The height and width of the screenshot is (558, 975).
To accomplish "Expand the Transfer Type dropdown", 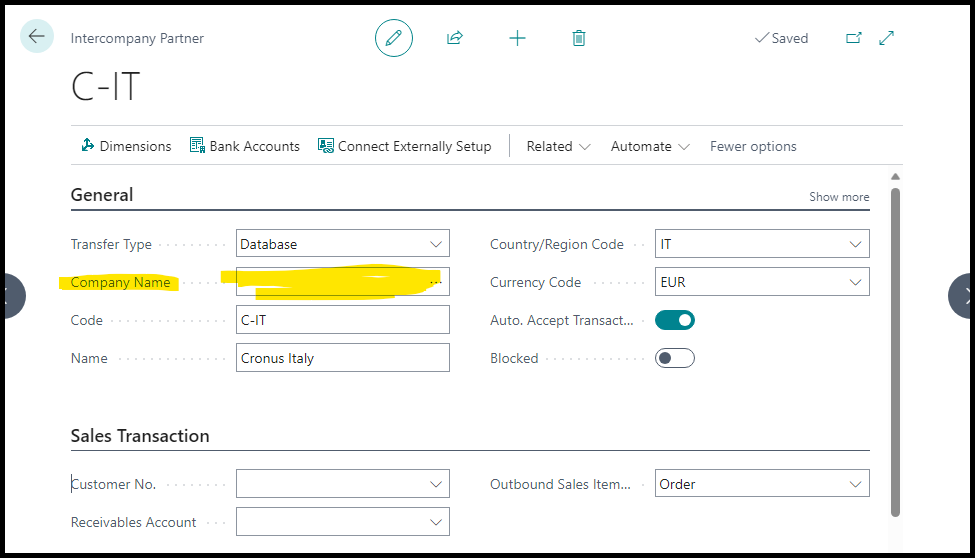I will pos(435,244).
